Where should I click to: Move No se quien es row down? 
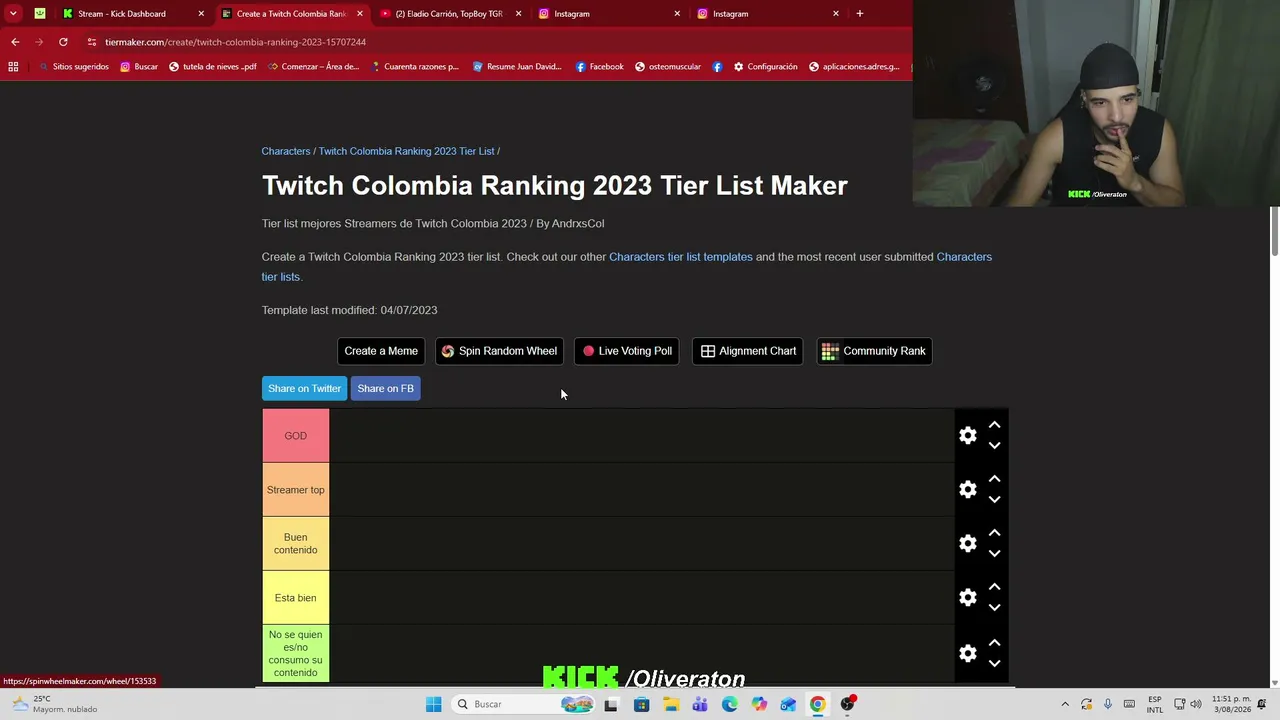(994, 663)
